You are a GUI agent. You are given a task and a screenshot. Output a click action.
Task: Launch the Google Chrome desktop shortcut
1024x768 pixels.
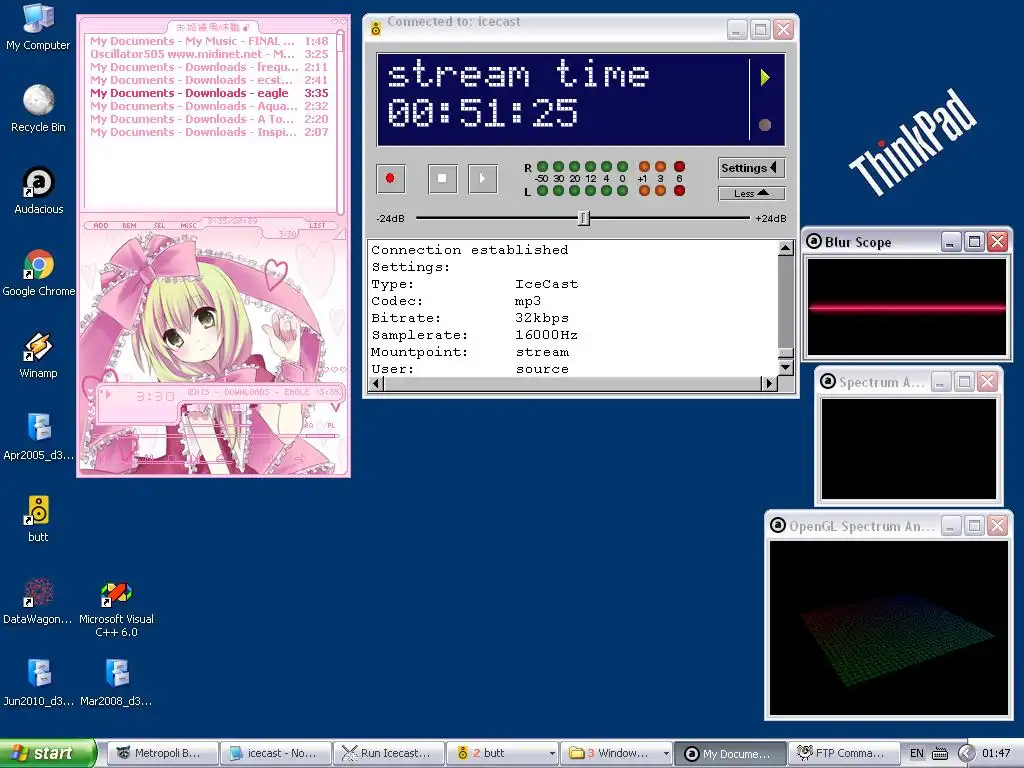[x=38, y=273]
